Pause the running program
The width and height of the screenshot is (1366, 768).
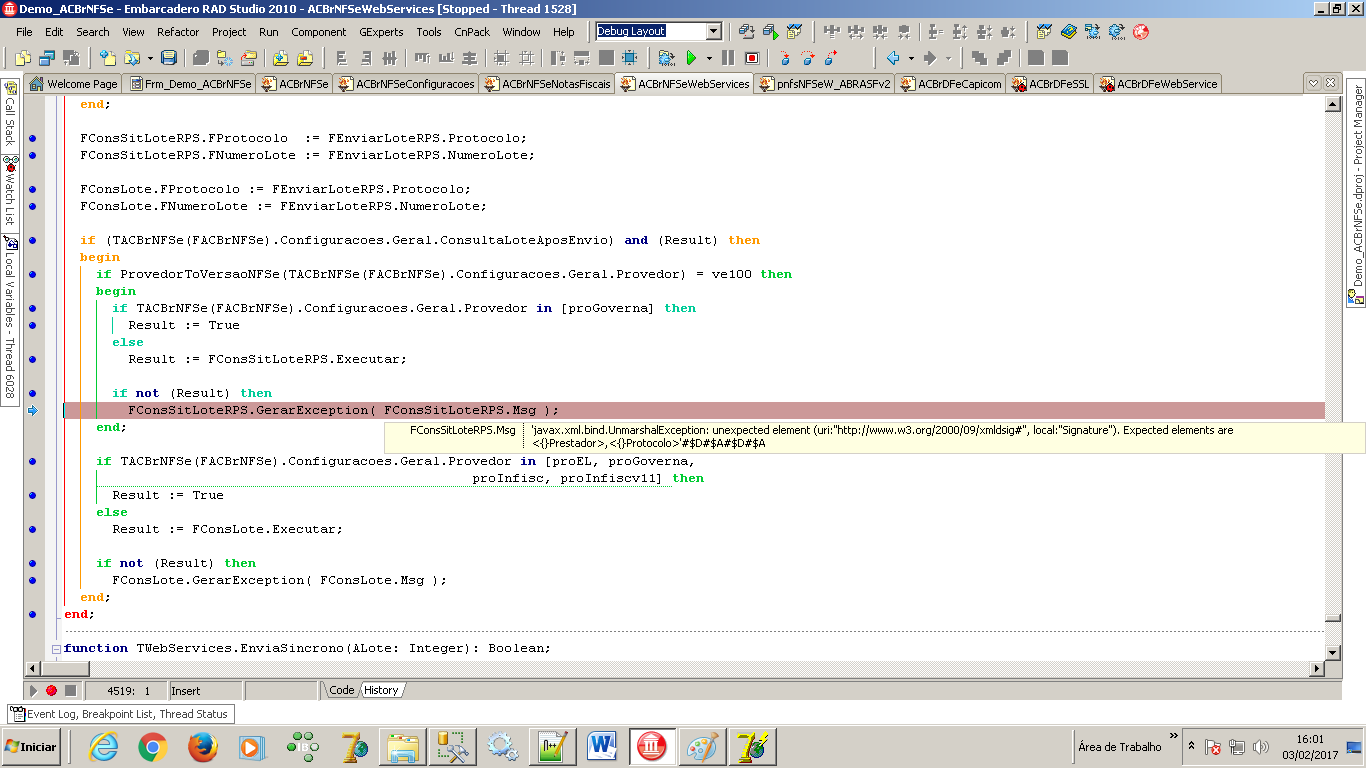click(x=728, y=58)
